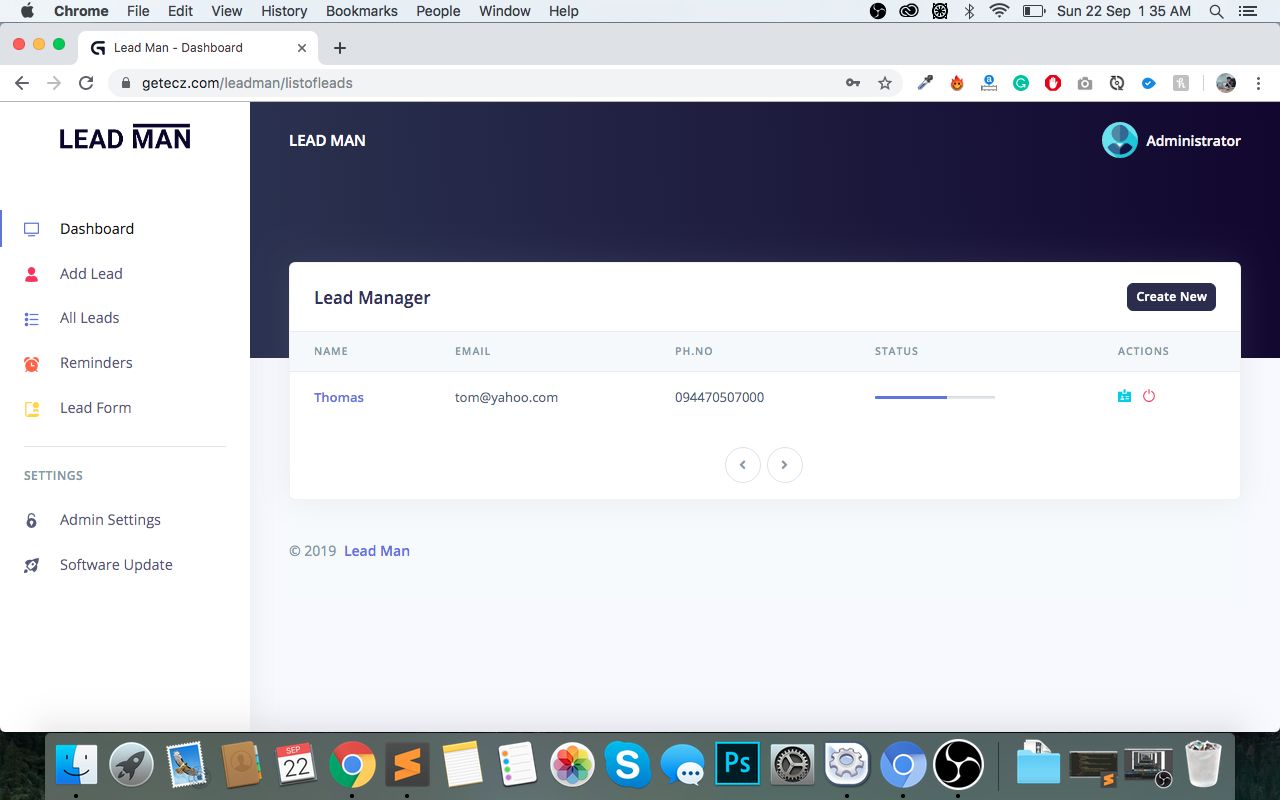
Task: Click the status progress bar for Thomas
Action: (935, 397)
